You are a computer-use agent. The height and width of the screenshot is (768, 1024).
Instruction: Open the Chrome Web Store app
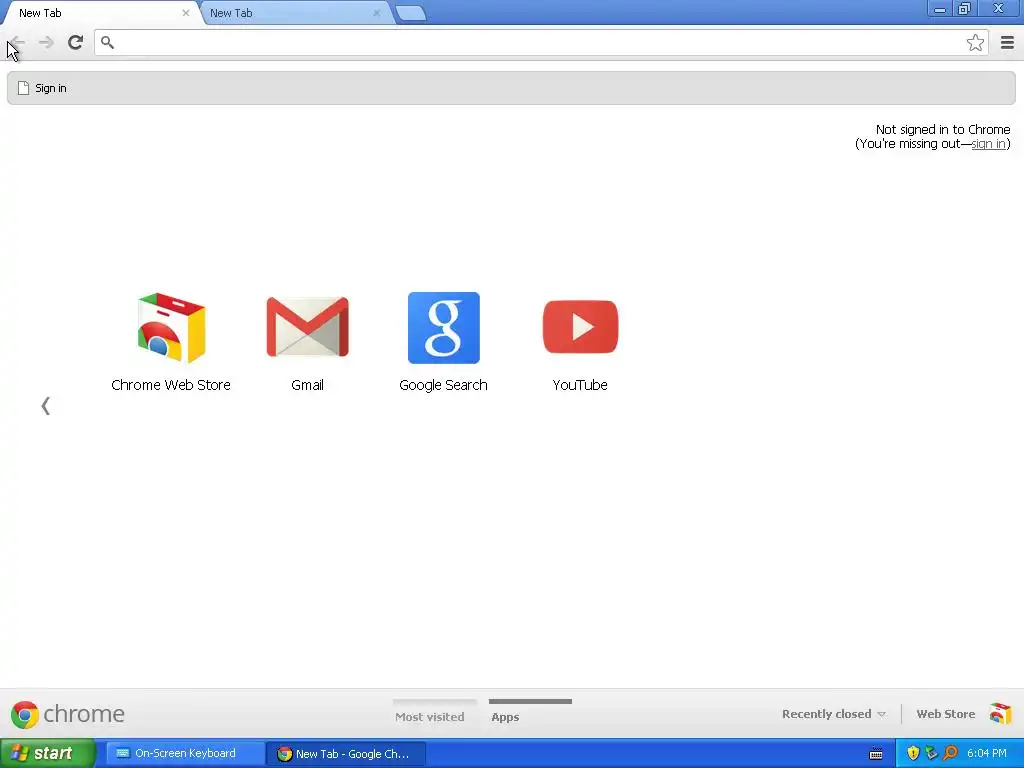point(171,328)
